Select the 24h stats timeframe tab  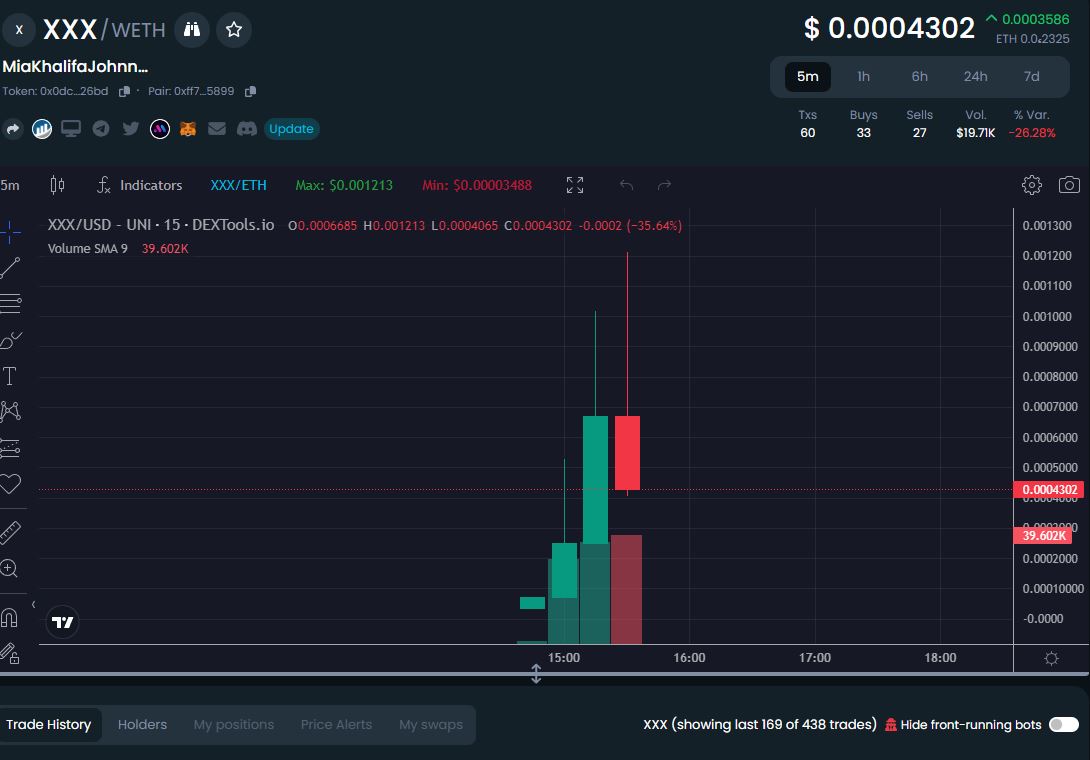tap(975, 76)
